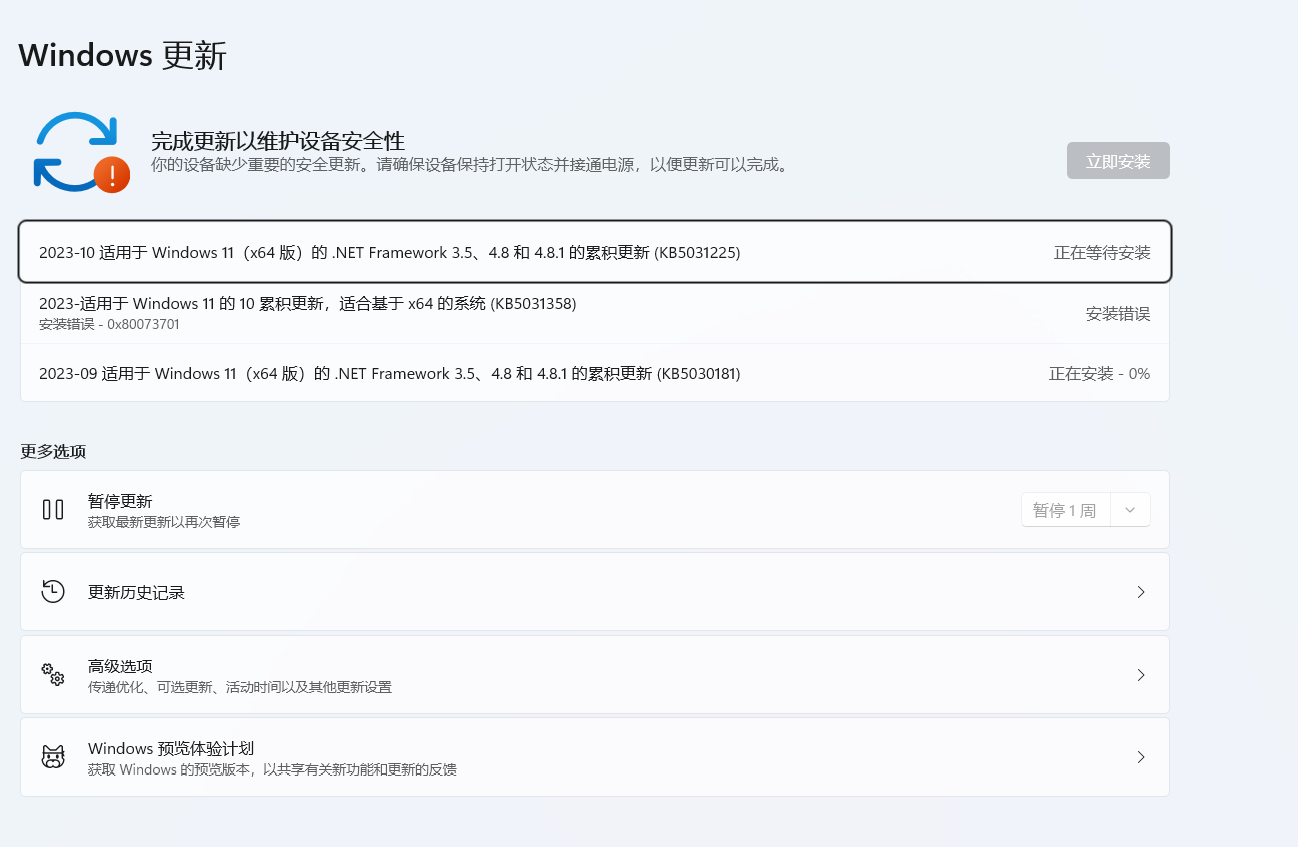The image size is (1298, 847).
Task: Expand 更新历史记录 via its chevron
Action: click(x=1141, y=591)
